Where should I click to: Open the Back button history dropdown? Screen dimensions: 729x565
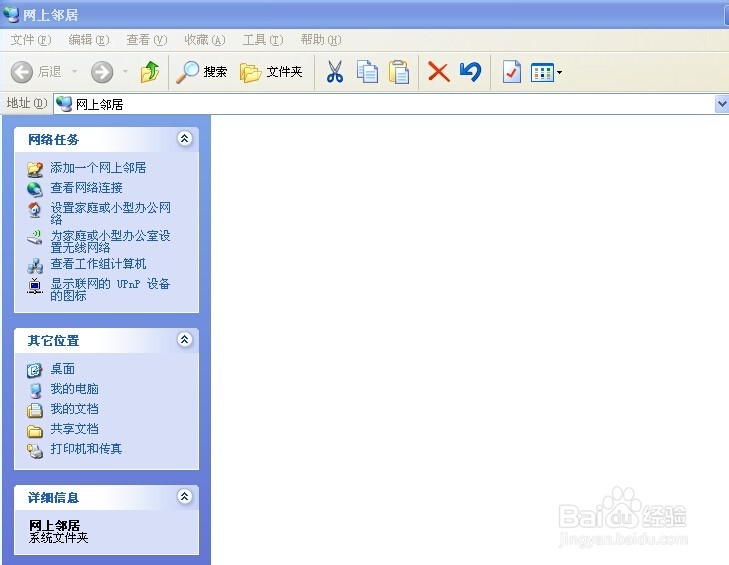74,72
